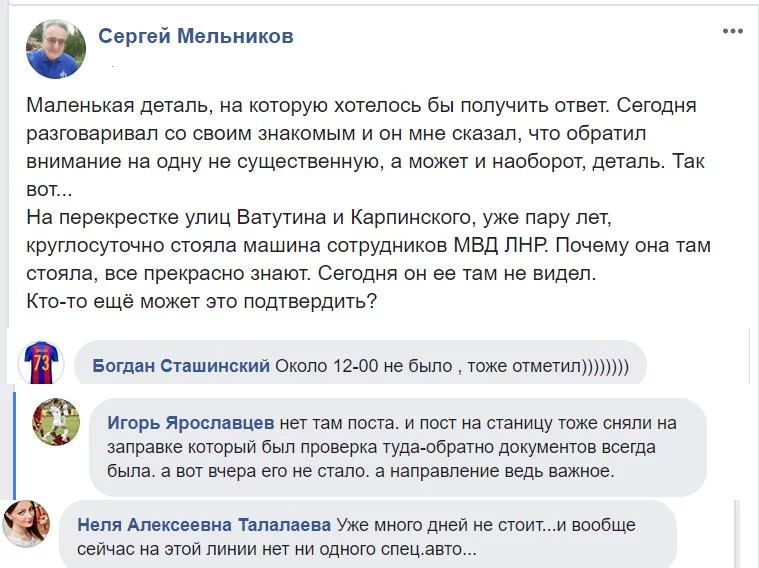The height and width of the screenshot is (568, 759).
Task: Click Сергей Мельников's profile picture
Action: (x=56, y=49)
